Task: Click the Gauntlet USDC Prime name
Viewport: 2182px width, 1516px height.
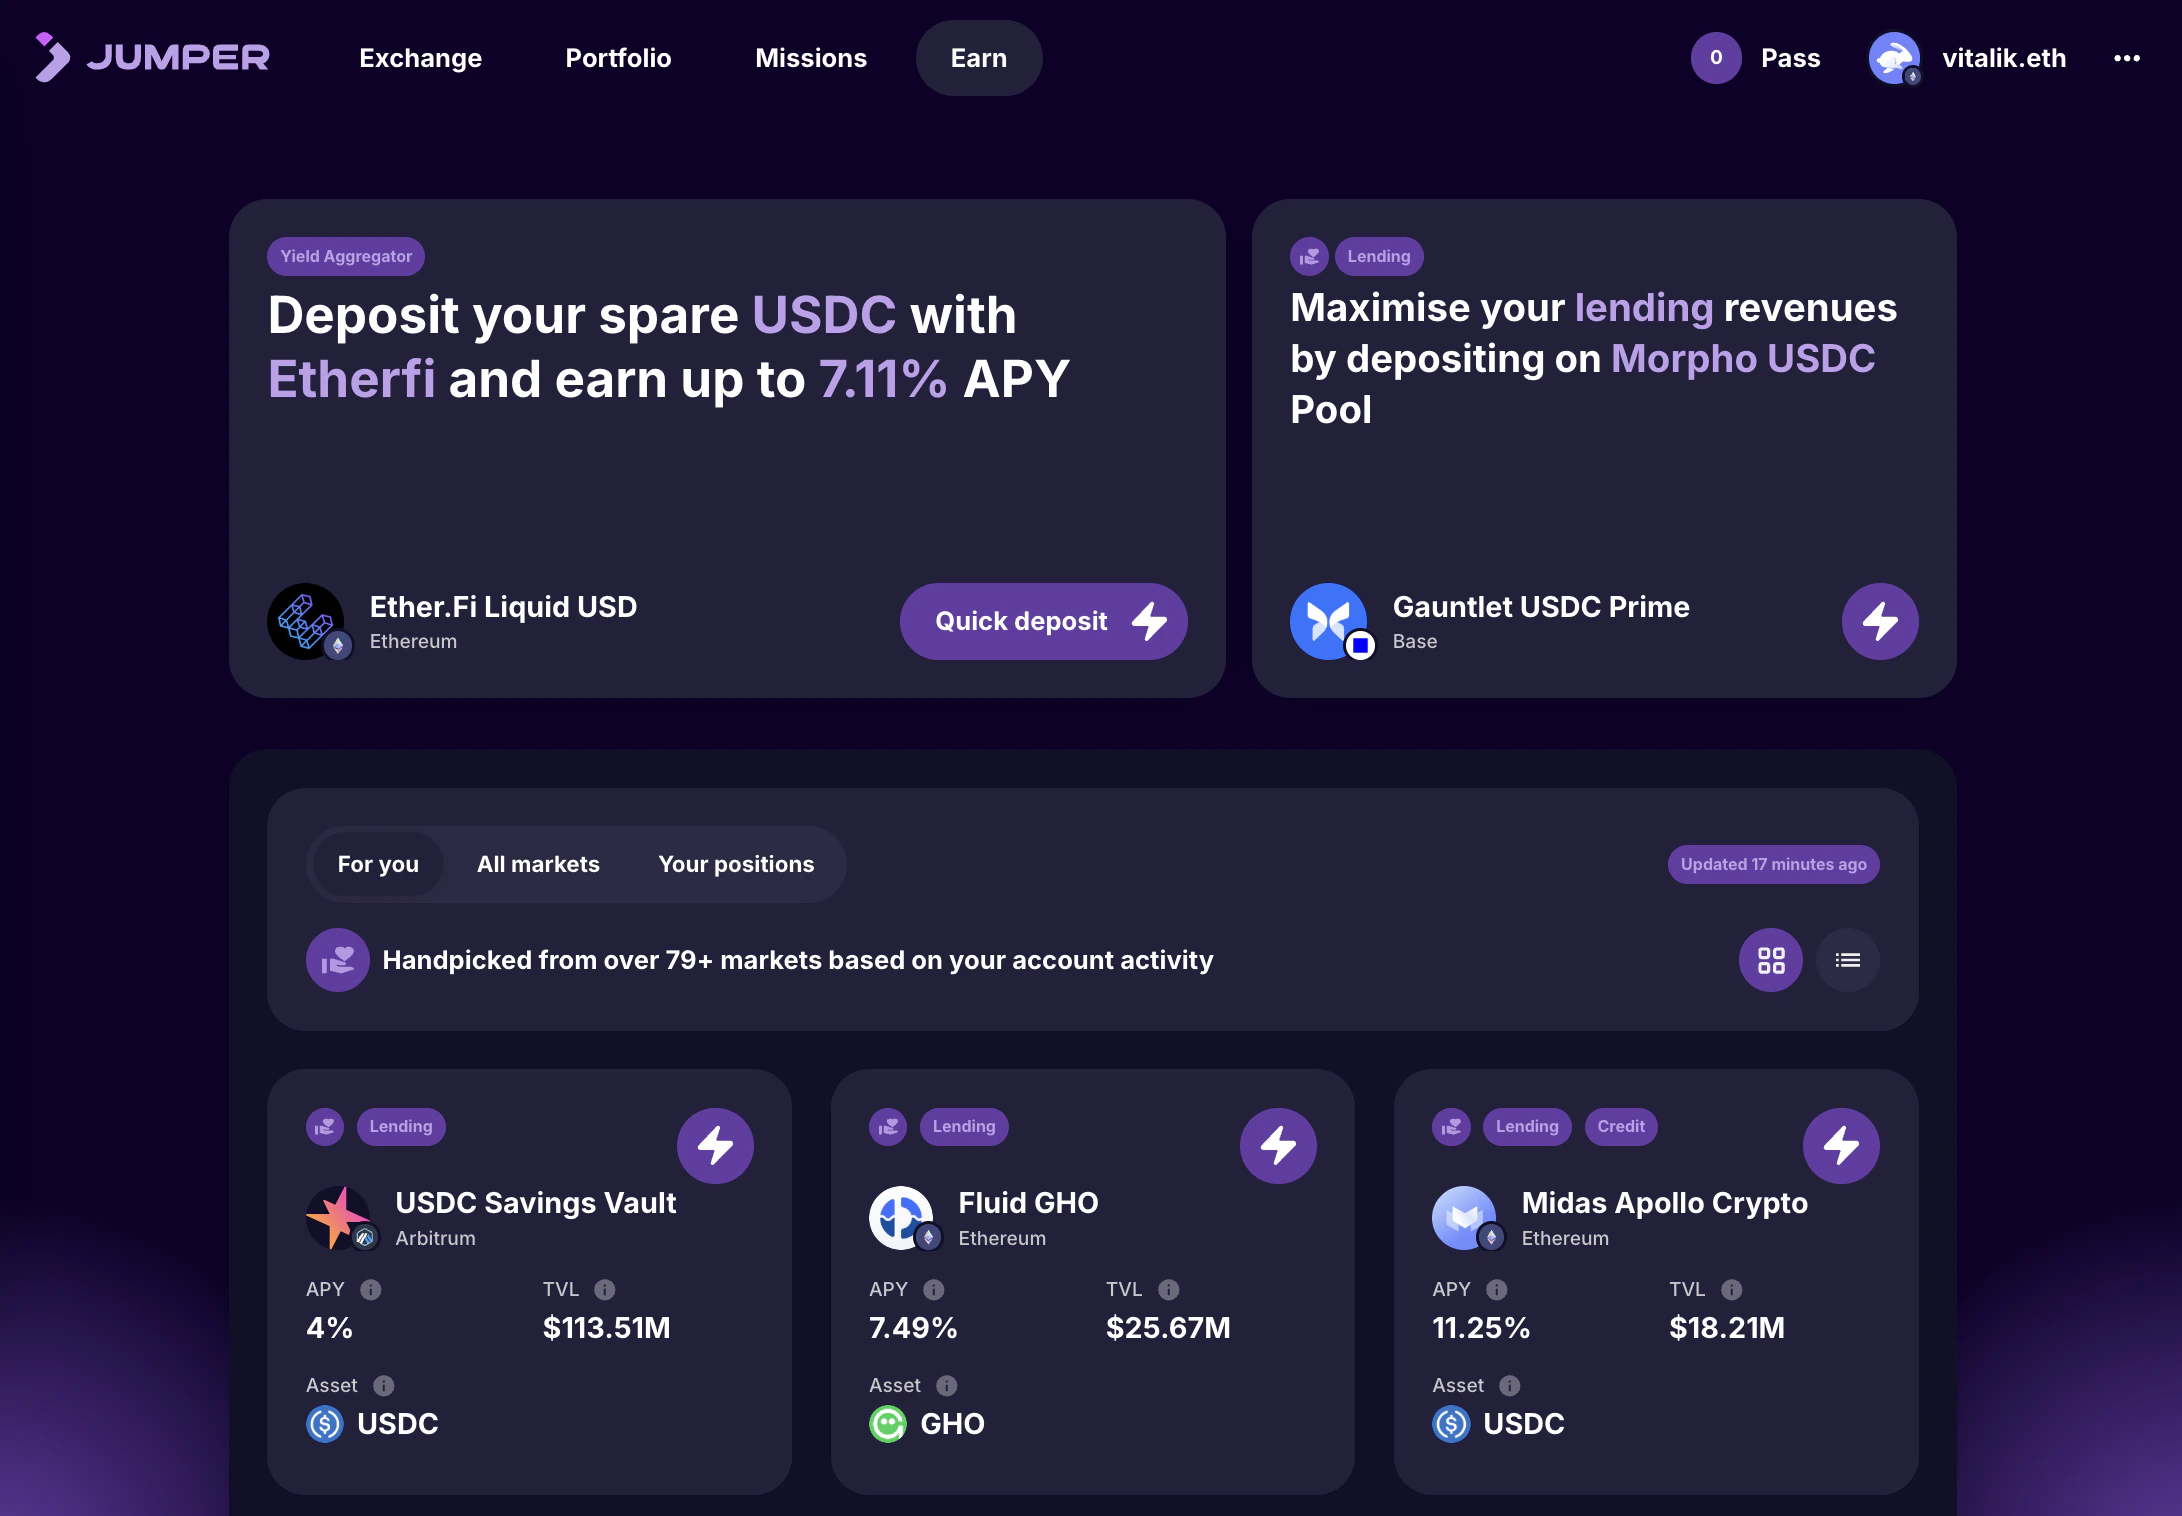Action: tap(1541, 607)
